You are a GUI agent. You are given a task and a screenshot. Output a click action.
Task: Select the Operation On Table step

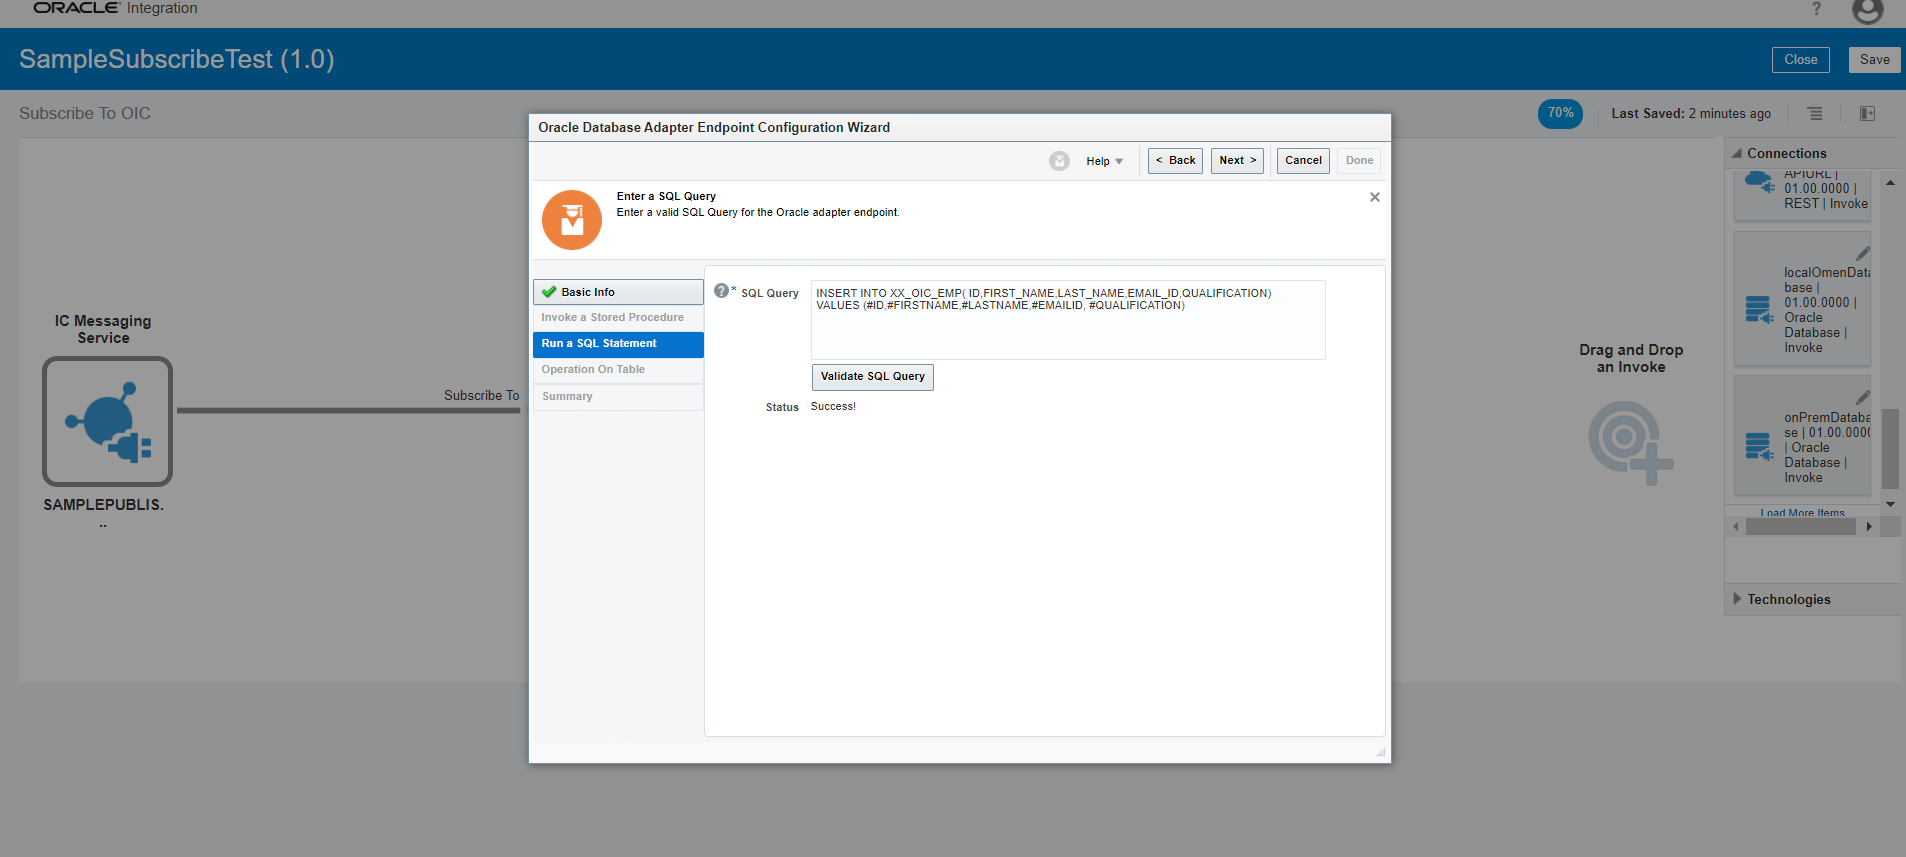pyautogui.click(x=618, y=370)
